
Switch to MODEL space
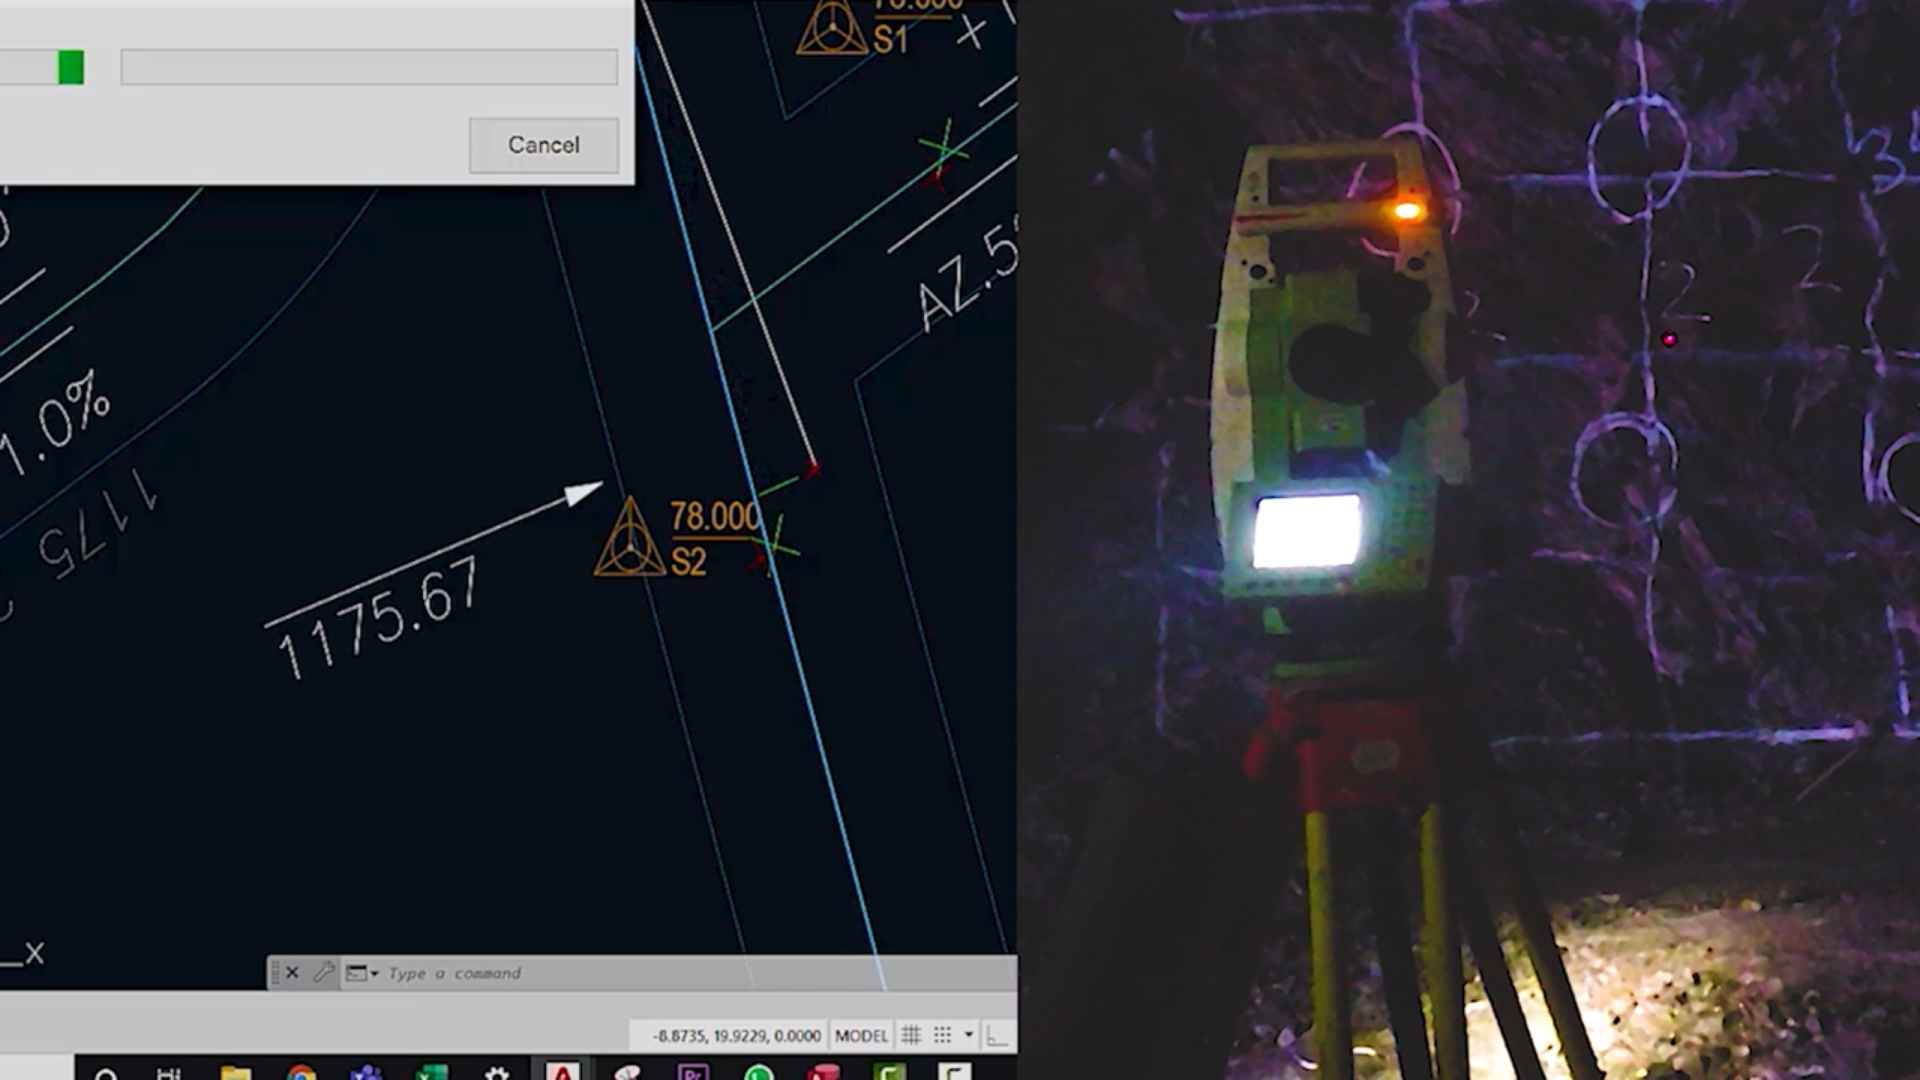point(862,1034)
